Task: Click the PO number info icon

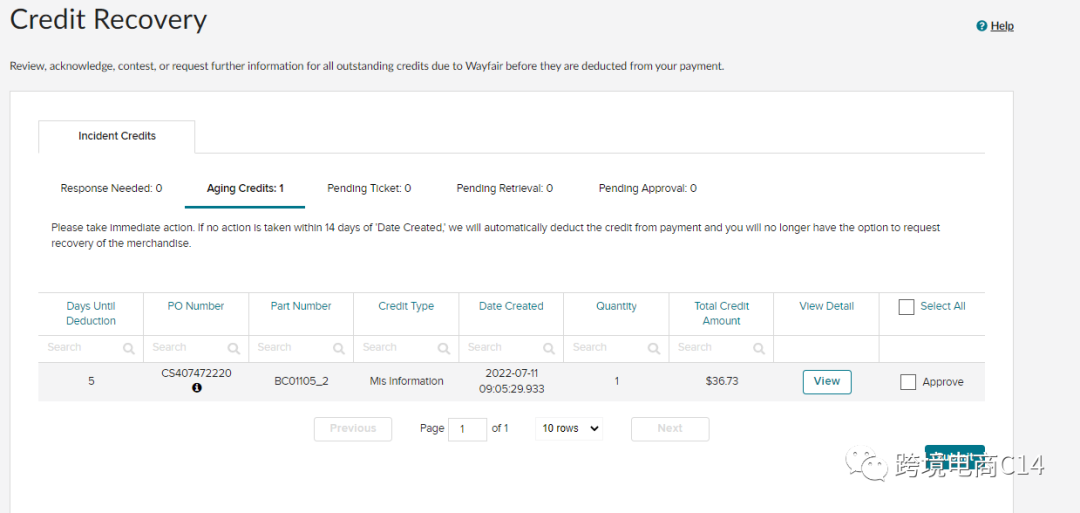Action: coord(197,388)
